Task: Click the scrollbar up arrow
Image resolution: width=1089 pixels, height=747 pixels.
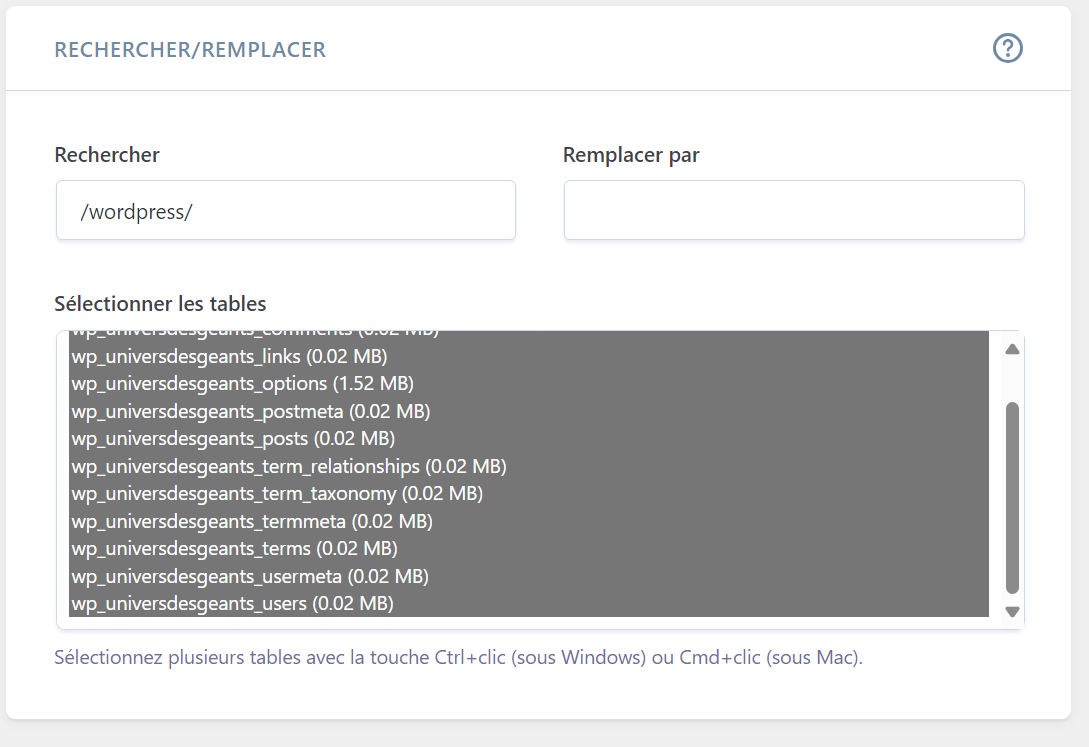Action: pos(1012,349)
